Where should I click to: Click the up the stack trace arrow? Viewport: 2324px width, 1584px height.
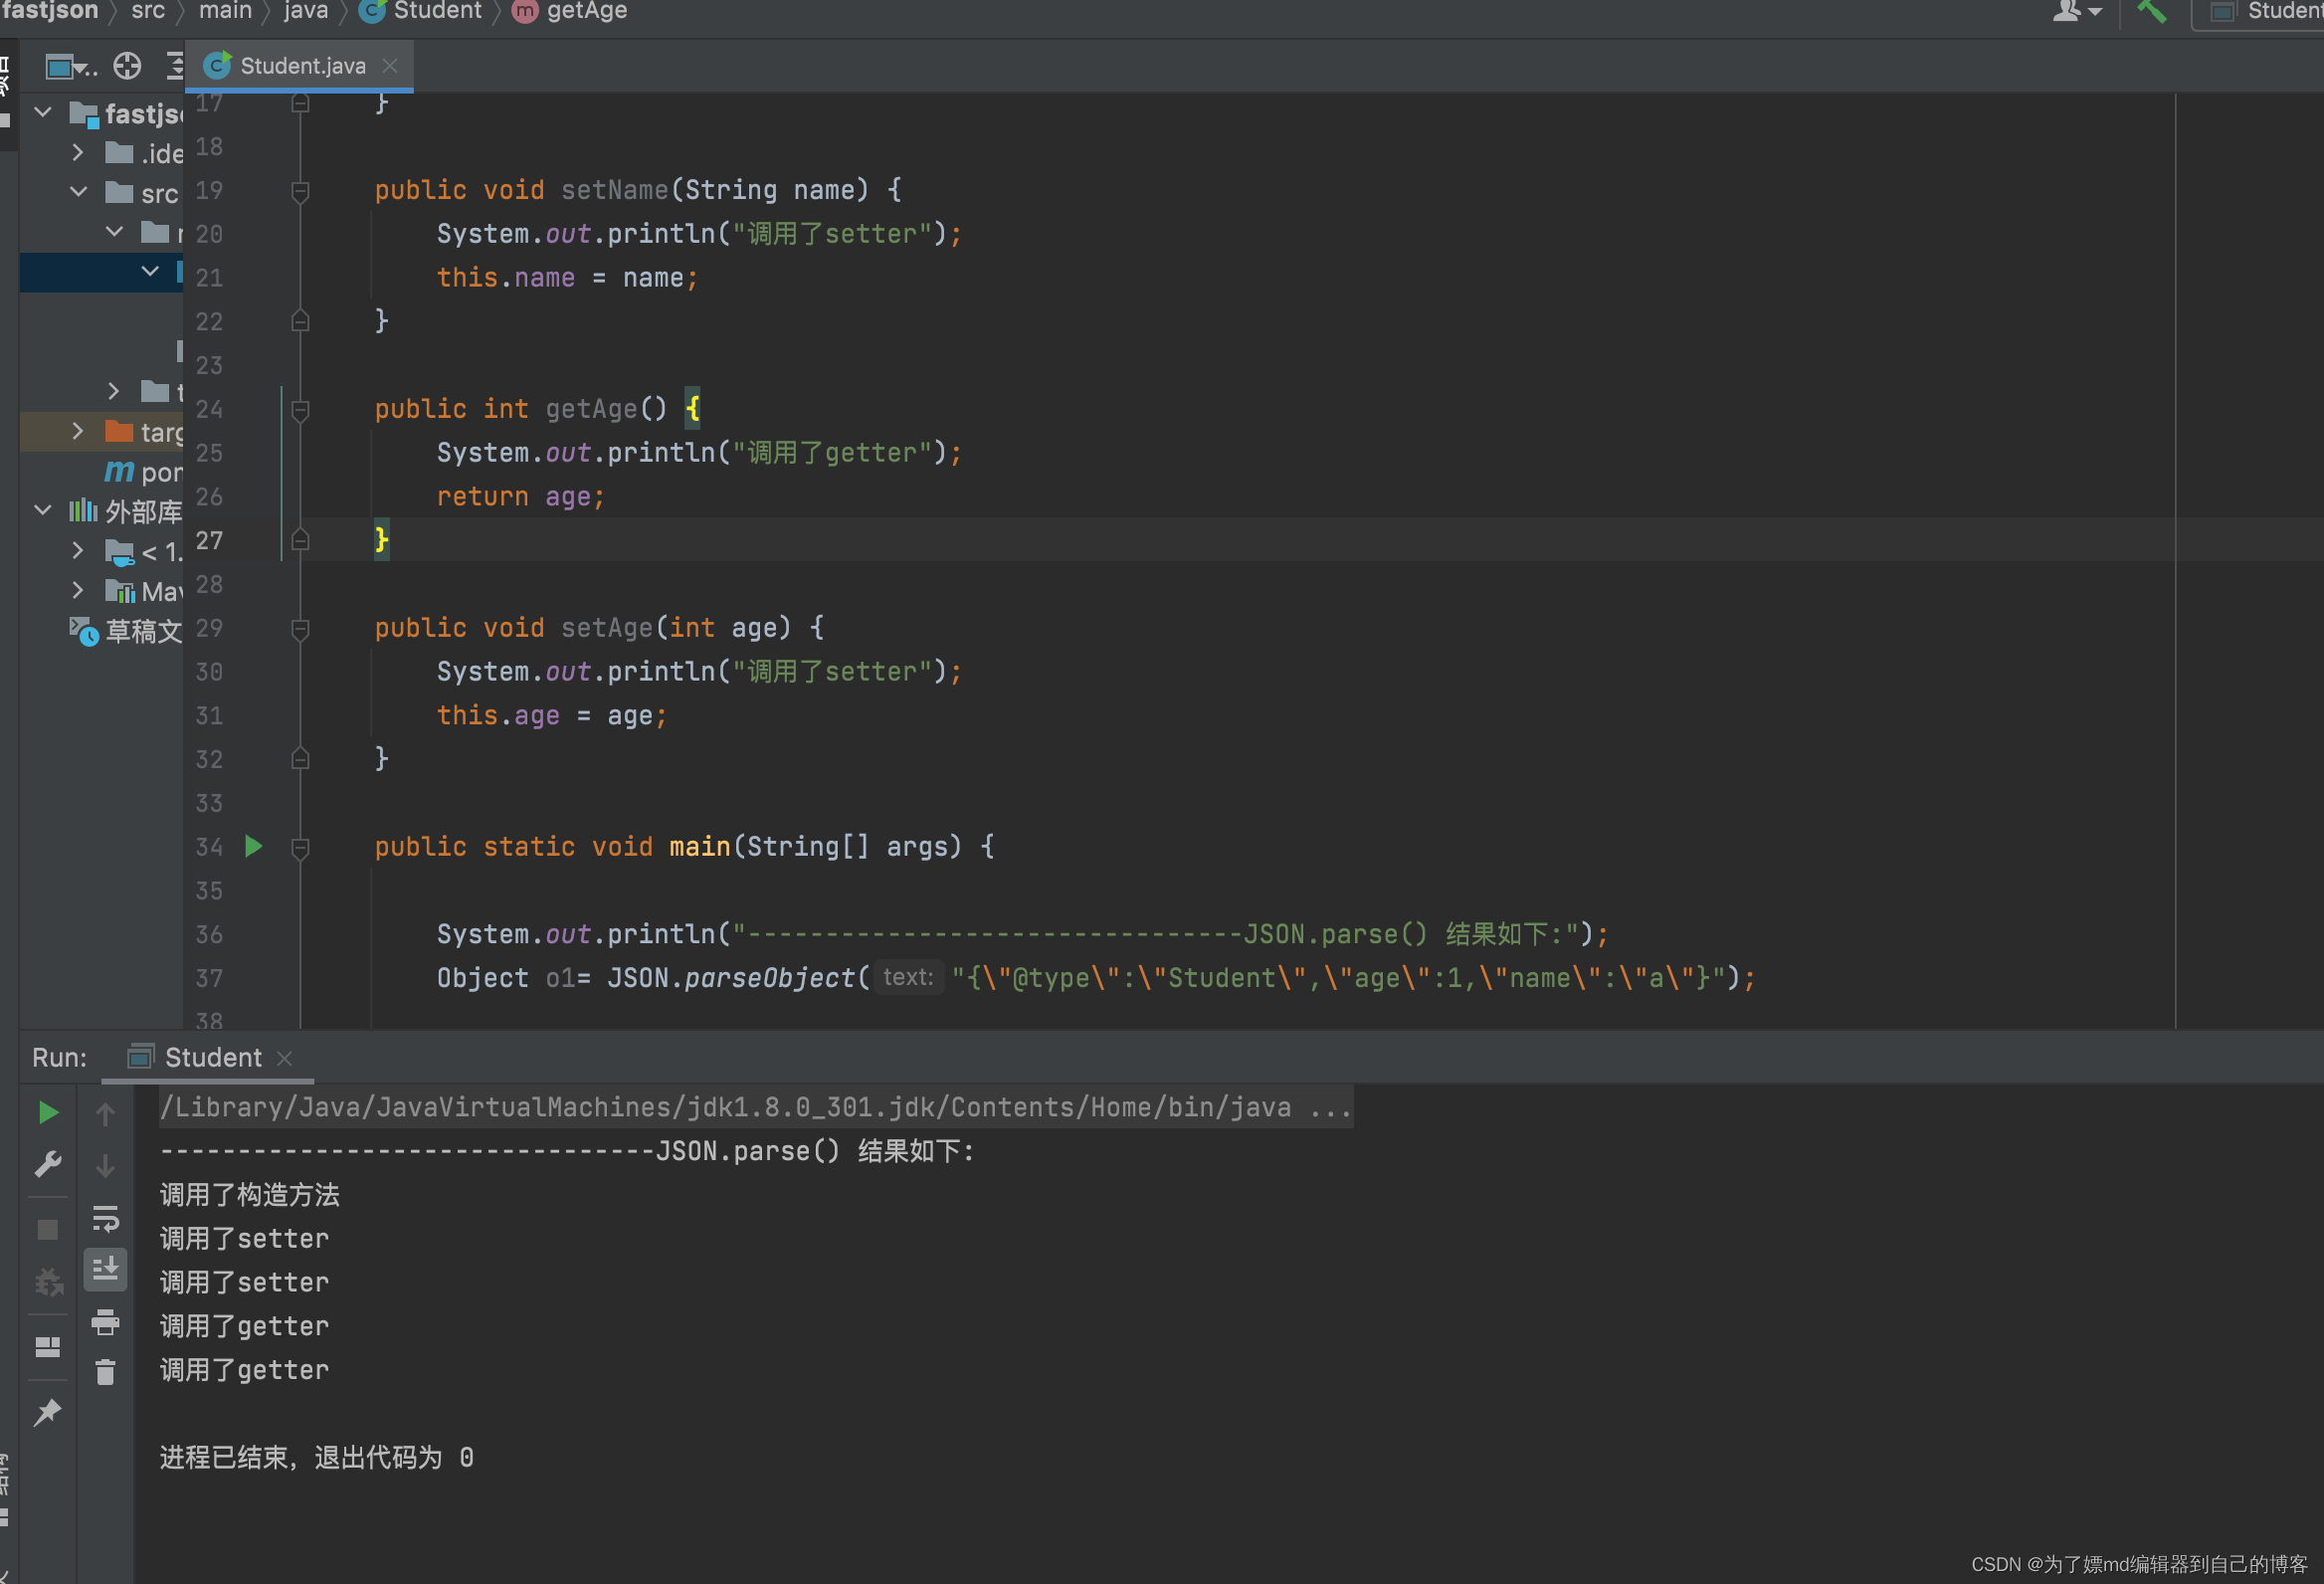[105, 1112]
